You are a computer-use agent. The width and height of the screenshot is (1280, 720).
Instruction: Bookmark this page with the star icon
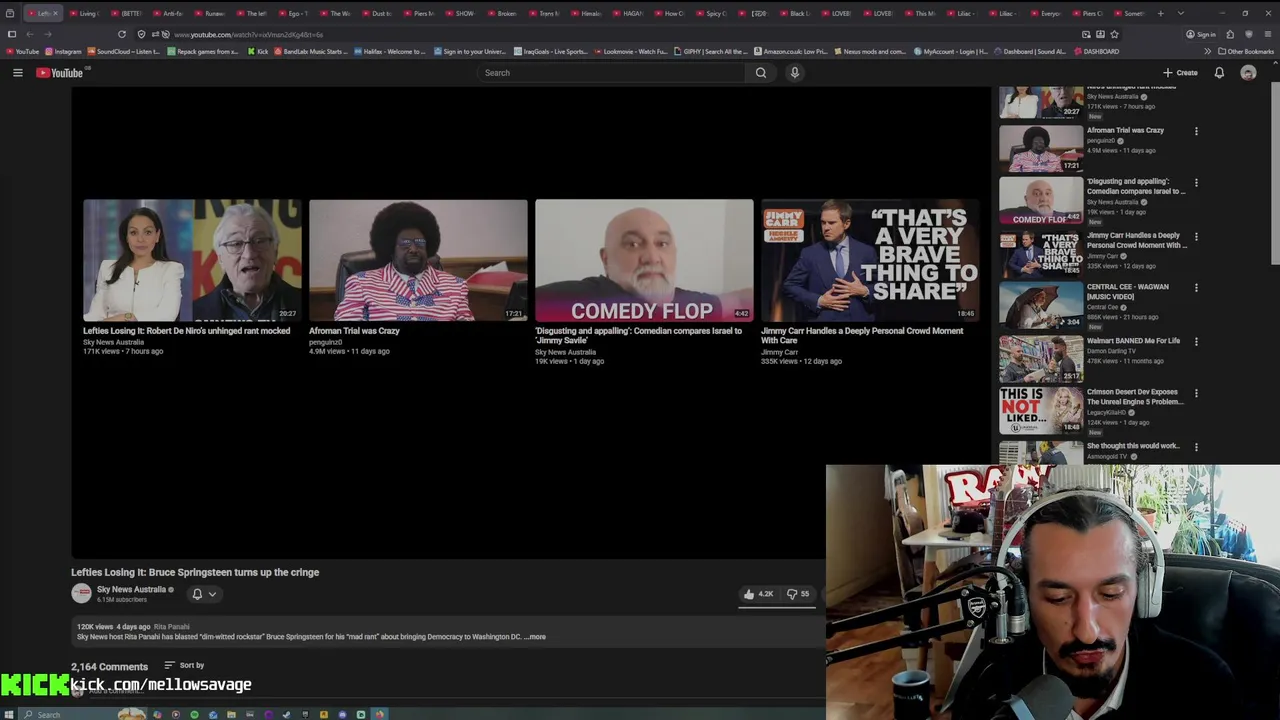click(1114, 34)
